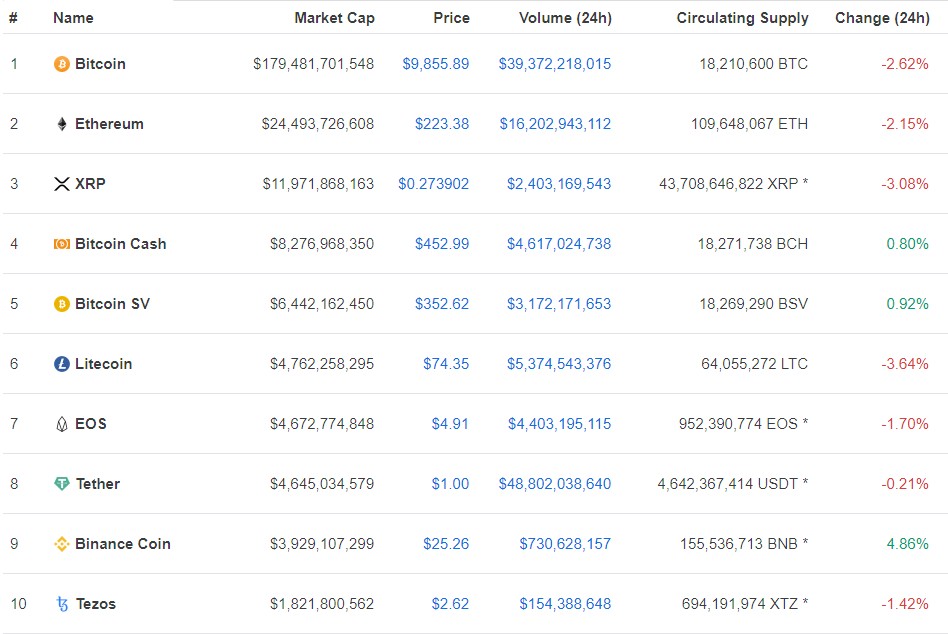Screen dimensions: 948x634
Task: Open the Bitcoin name link
Action: click(x=100, y=63)
